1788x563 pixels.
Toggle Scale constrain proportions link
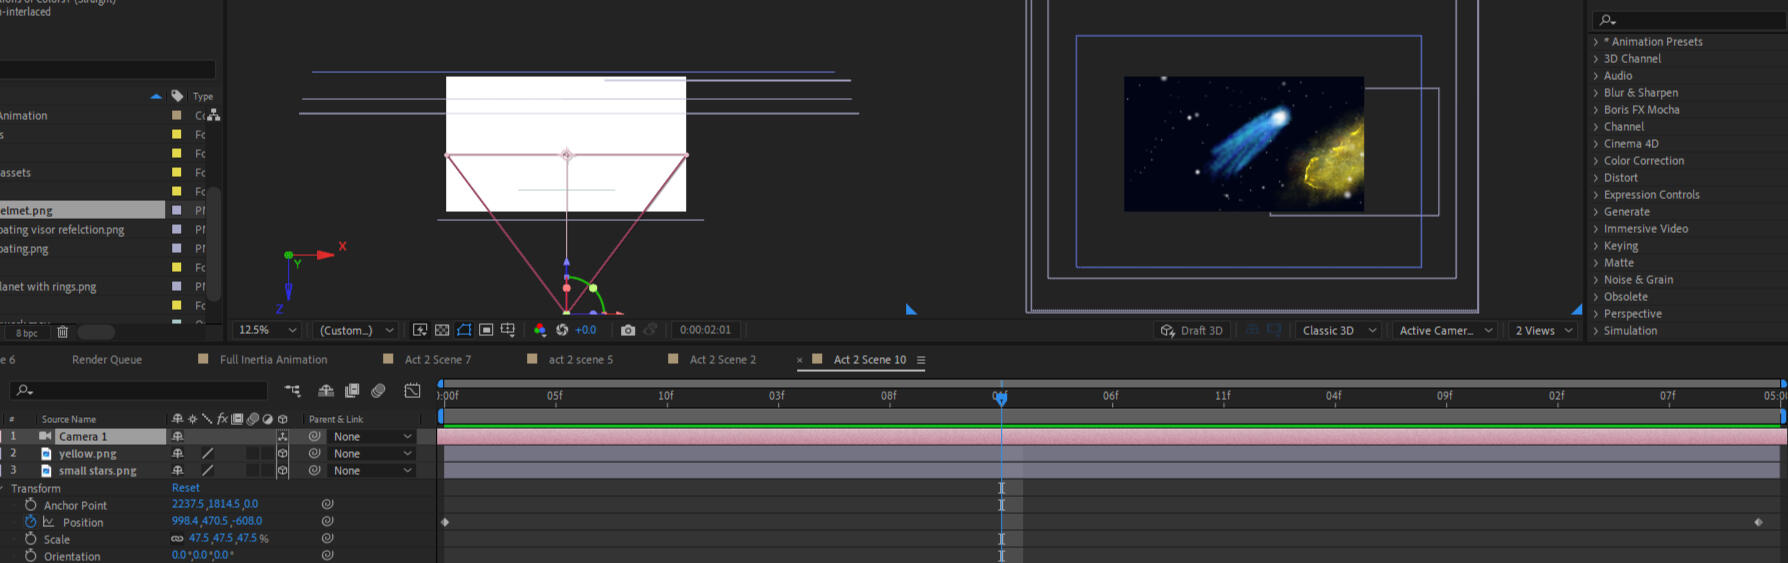177,539
